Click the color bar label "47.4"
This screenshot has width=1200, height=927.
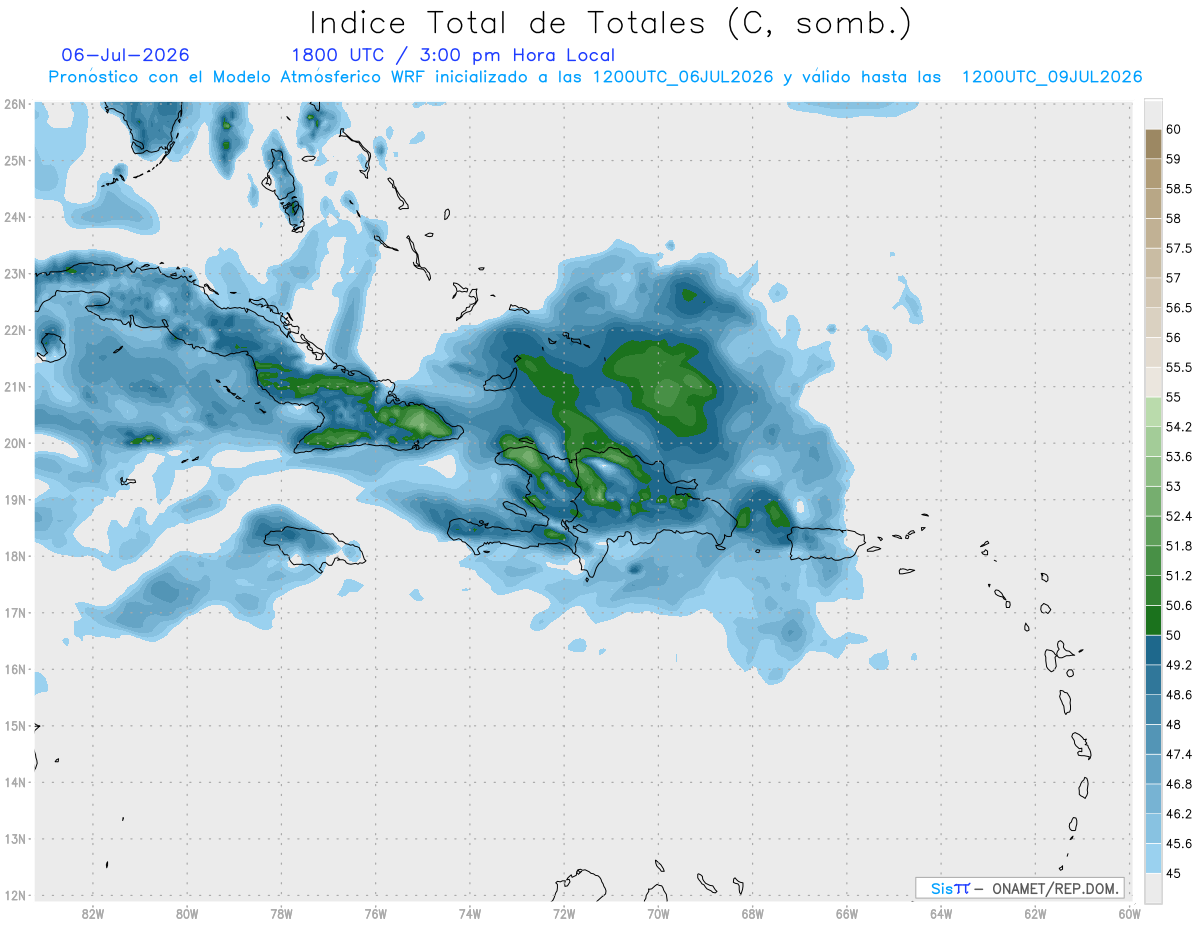click(1179, 754)
